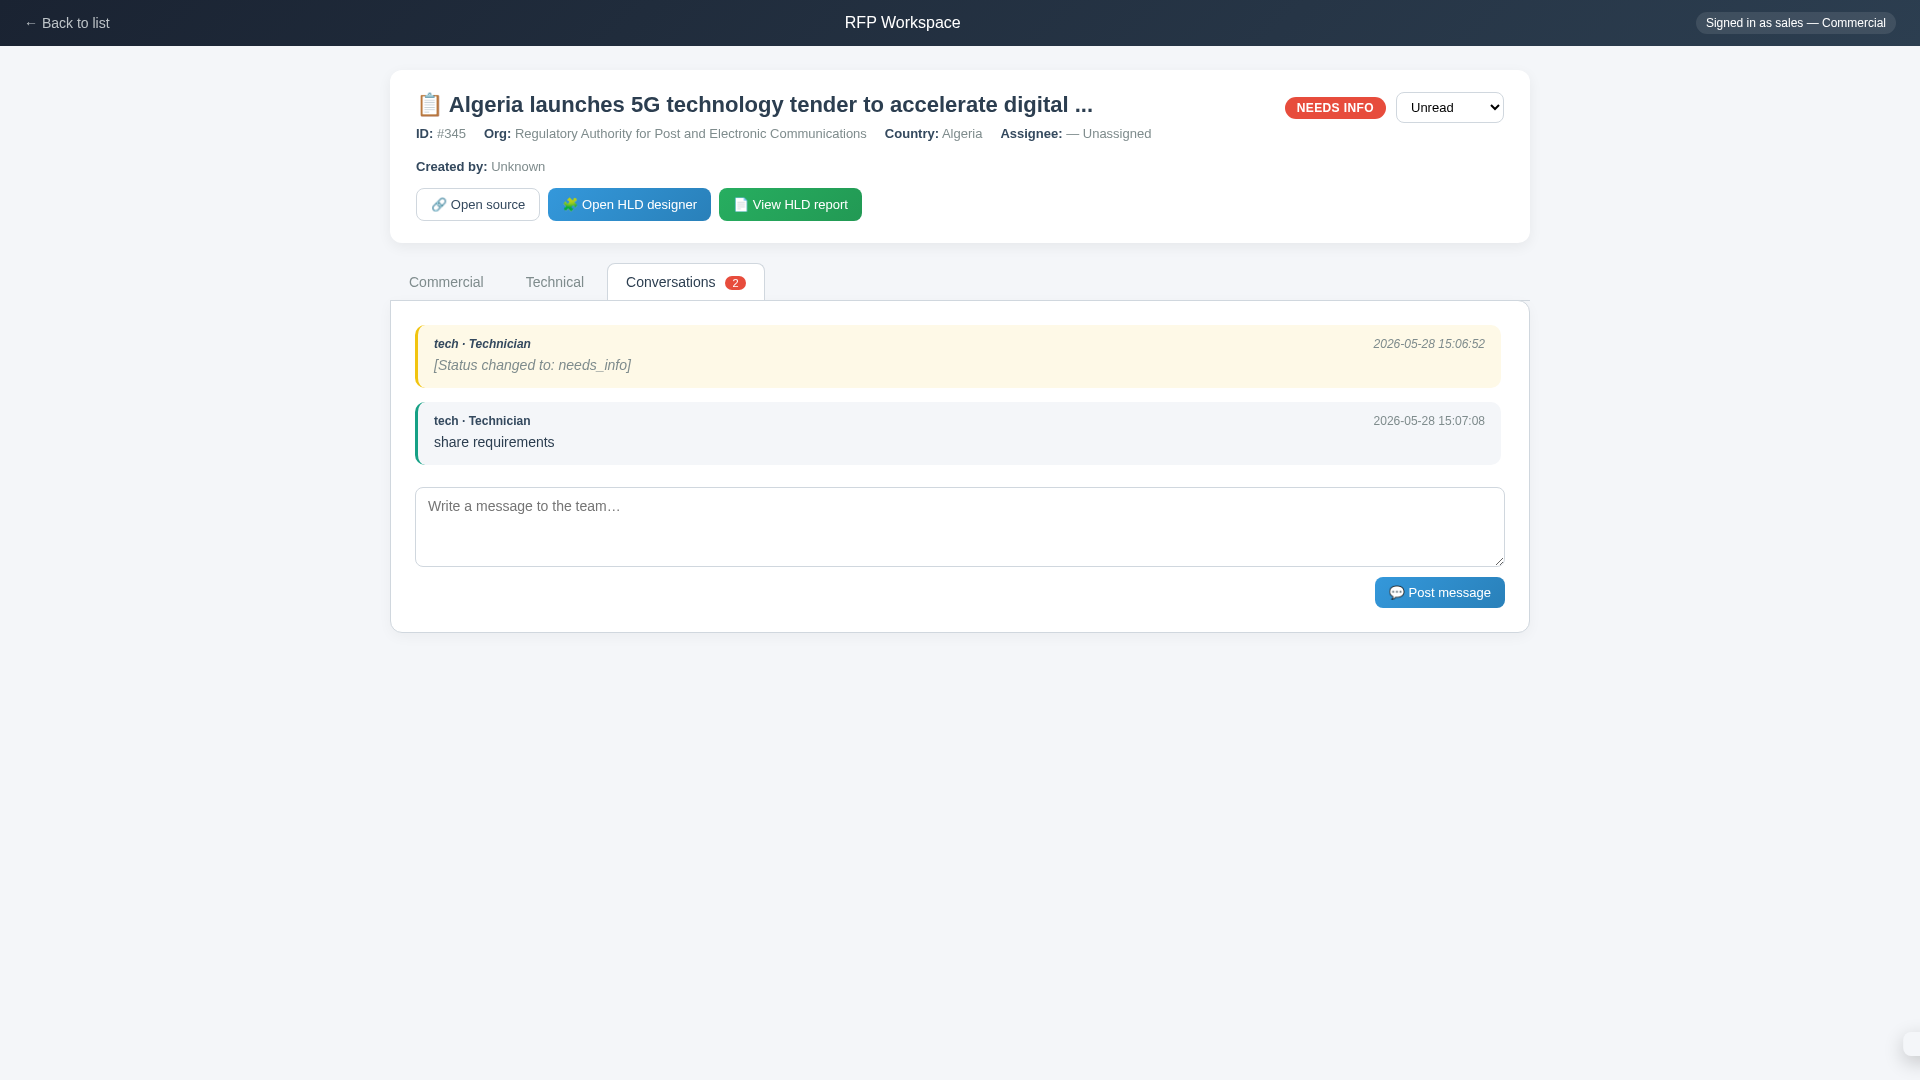Viewport: 1920px width, 1080px height.
Task: Click the Signed in as sales badge
Action: pos(1795,23)
